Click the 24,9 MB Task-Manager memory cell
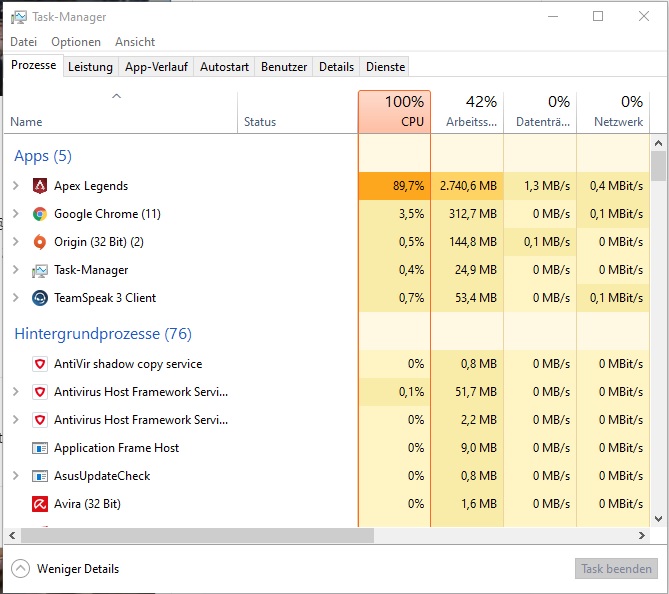669x594 pixels. click(467, 270)
